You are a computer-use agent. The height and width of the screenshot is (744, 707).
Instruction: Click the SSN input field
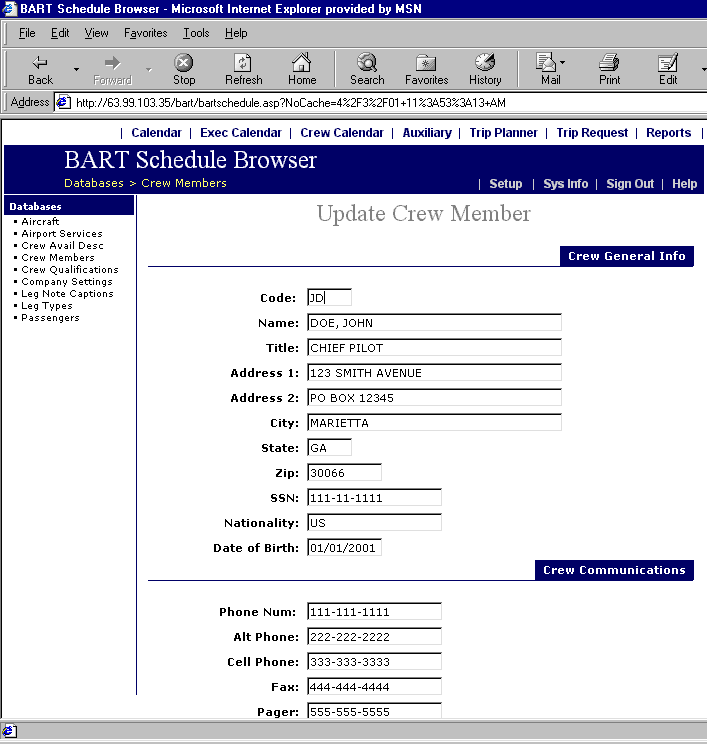(x=374, y=498)
